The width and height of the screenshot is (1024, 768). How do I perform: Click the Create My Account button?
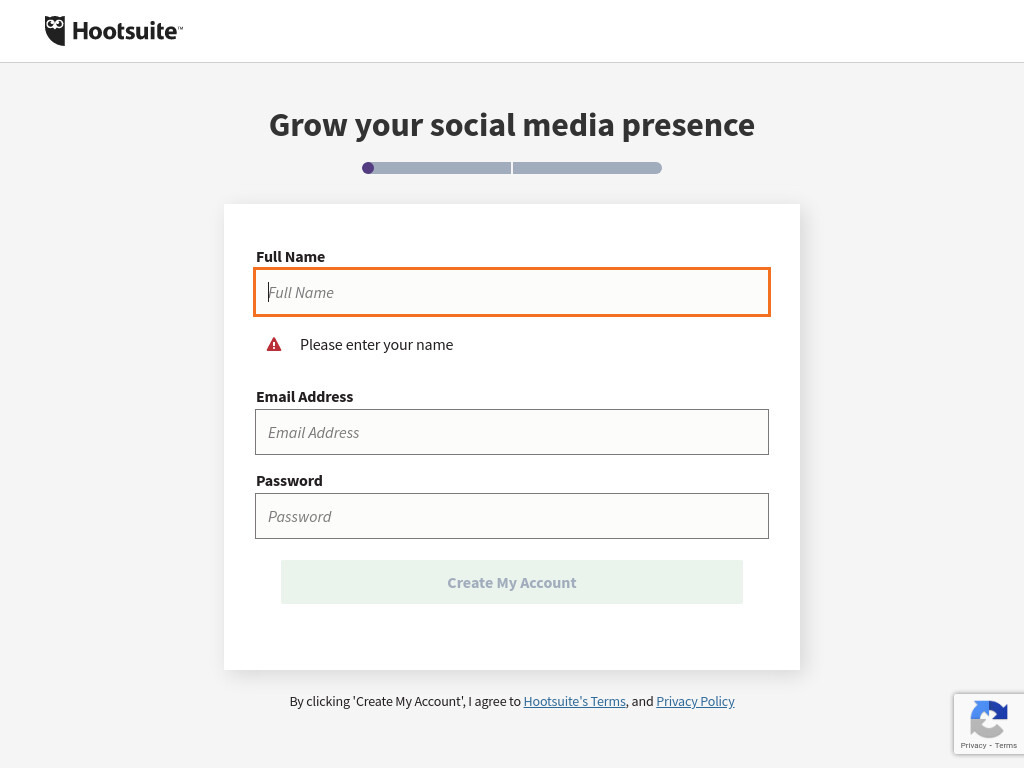pos(512,582)
